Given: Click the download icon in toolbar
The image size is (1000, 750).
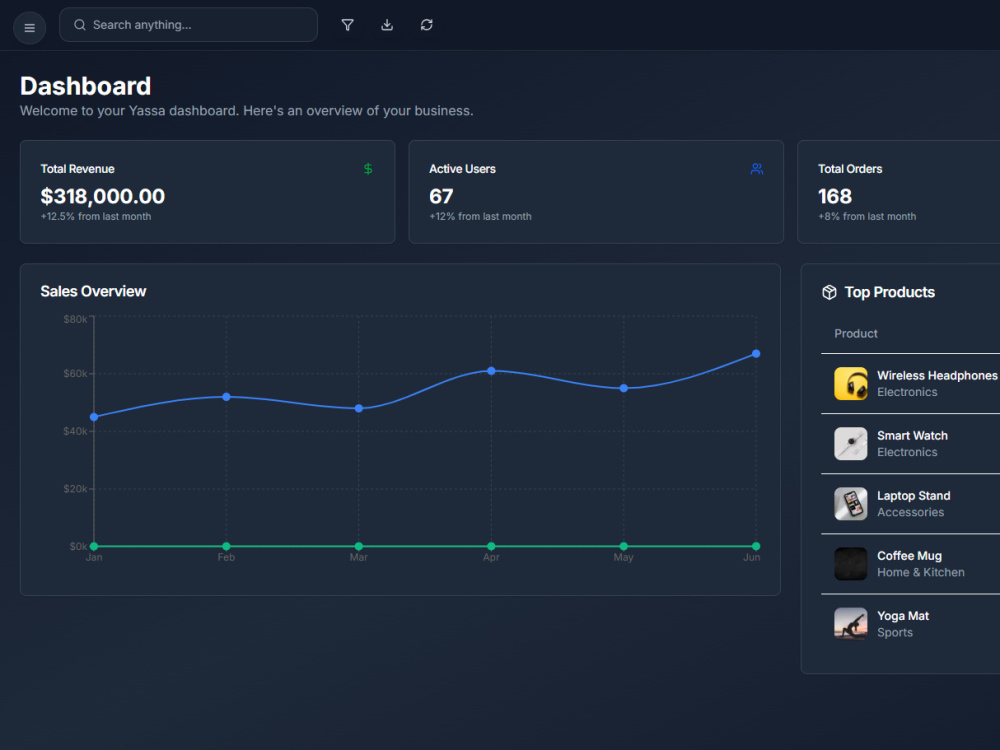Looking at the screenshot, I should point(387,25).
